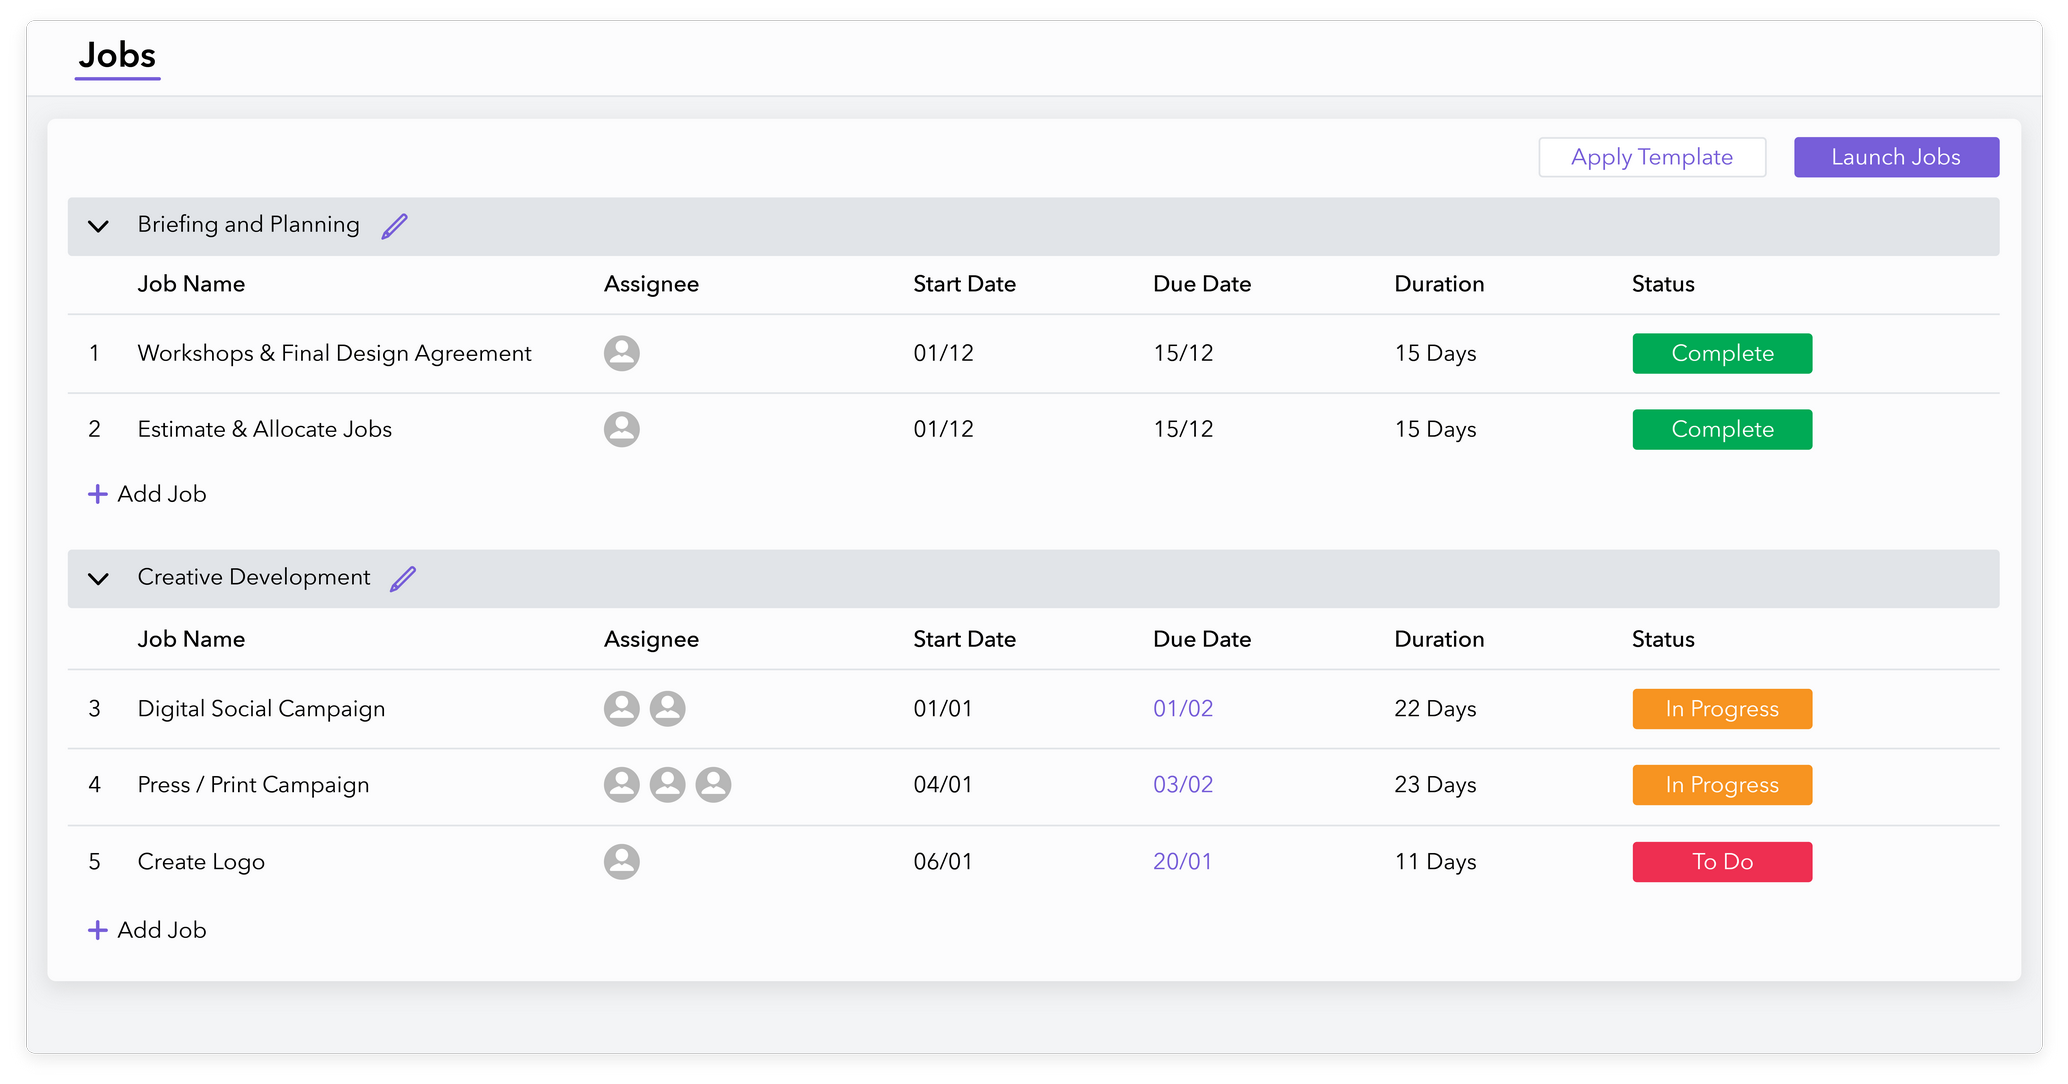Click start date 06/01 of Create Logo

click(x=943, y=861)
